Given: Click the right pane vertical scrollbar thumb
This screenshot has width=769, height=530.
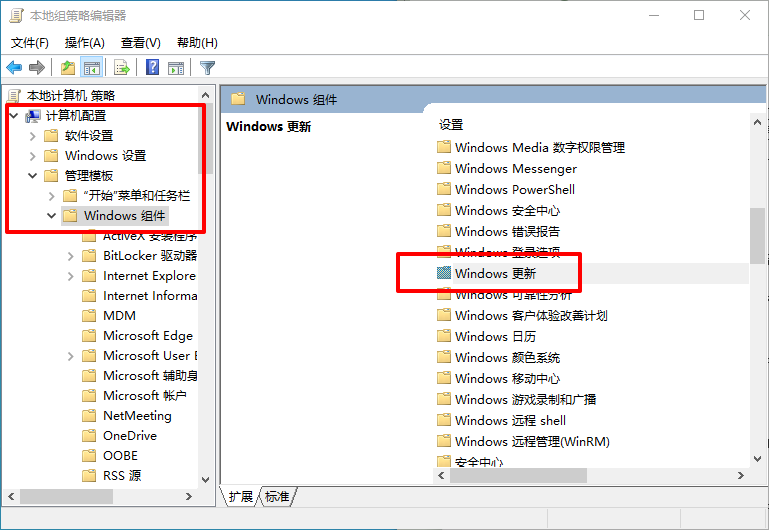Looking at the screenshot, I should point(757,234).
